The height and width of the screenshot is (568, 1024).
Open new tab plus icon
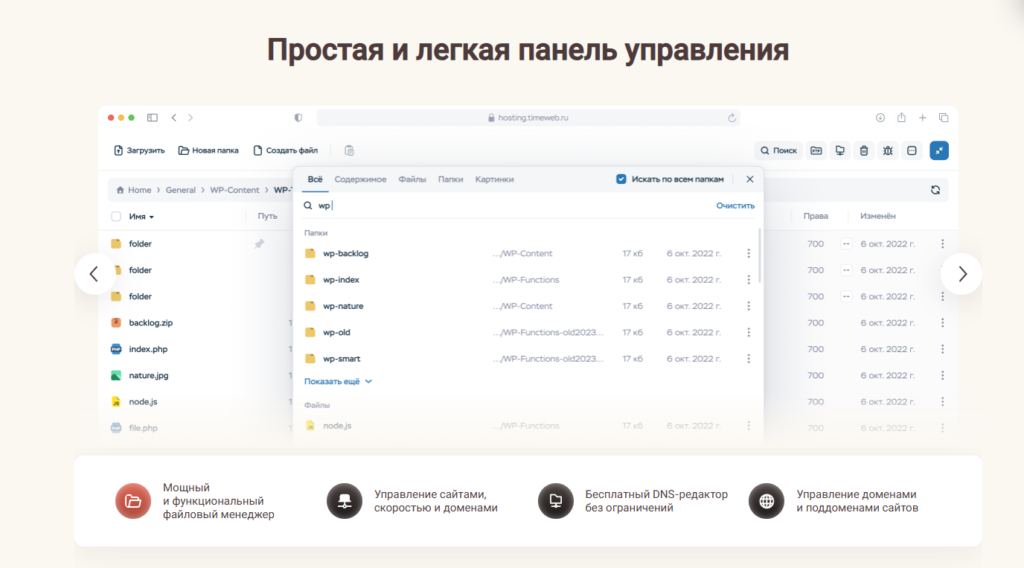point(922,118)
